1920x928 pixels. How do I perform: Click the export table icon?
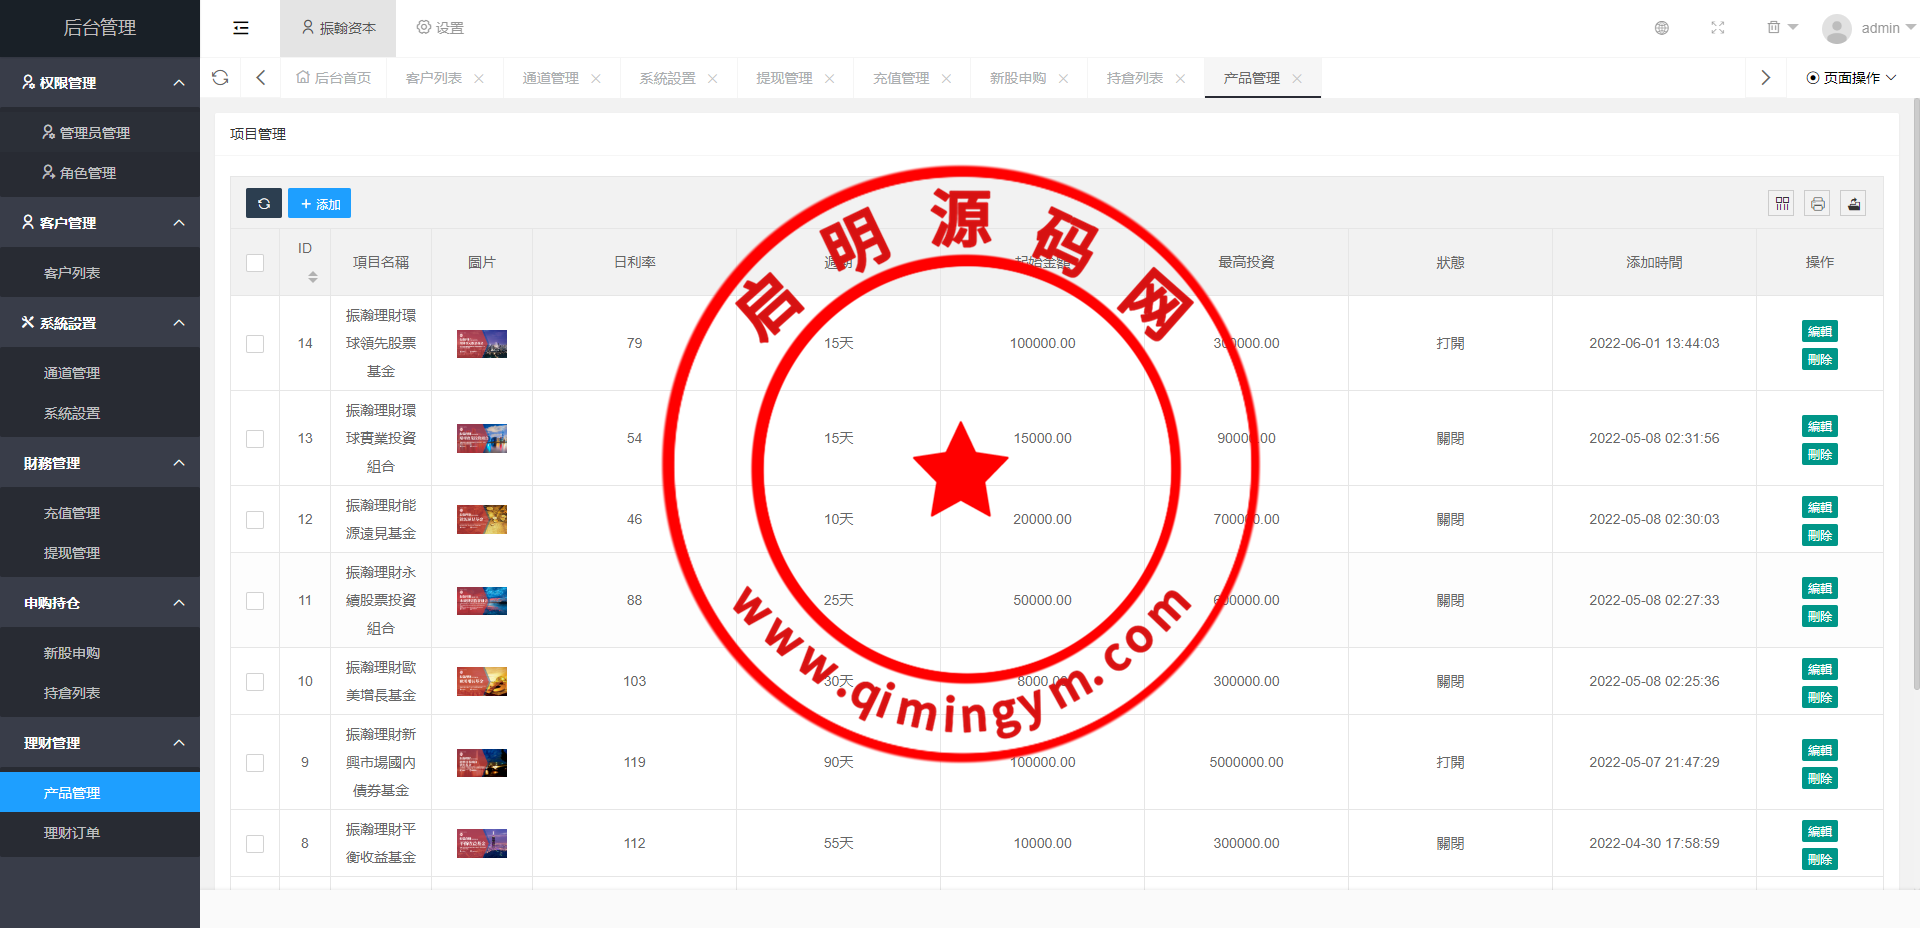1853,204
